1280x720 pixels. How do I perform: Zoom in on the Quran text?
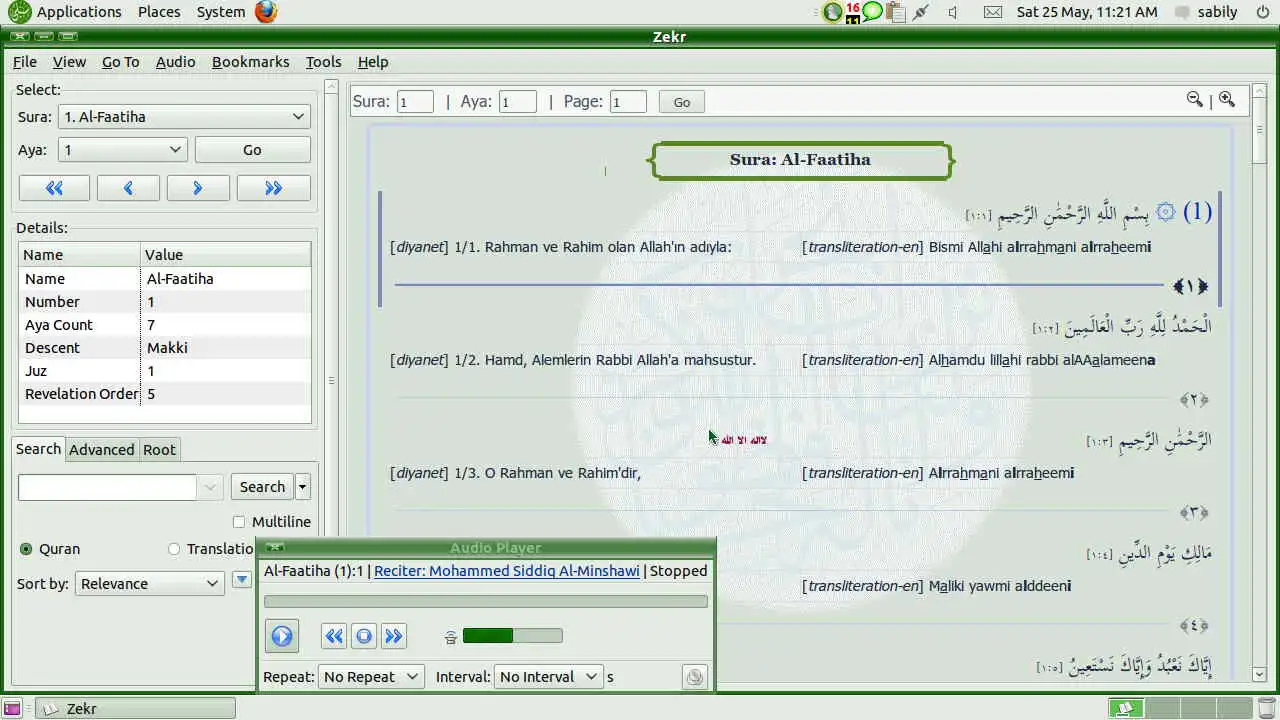[x=1227, y=100]
